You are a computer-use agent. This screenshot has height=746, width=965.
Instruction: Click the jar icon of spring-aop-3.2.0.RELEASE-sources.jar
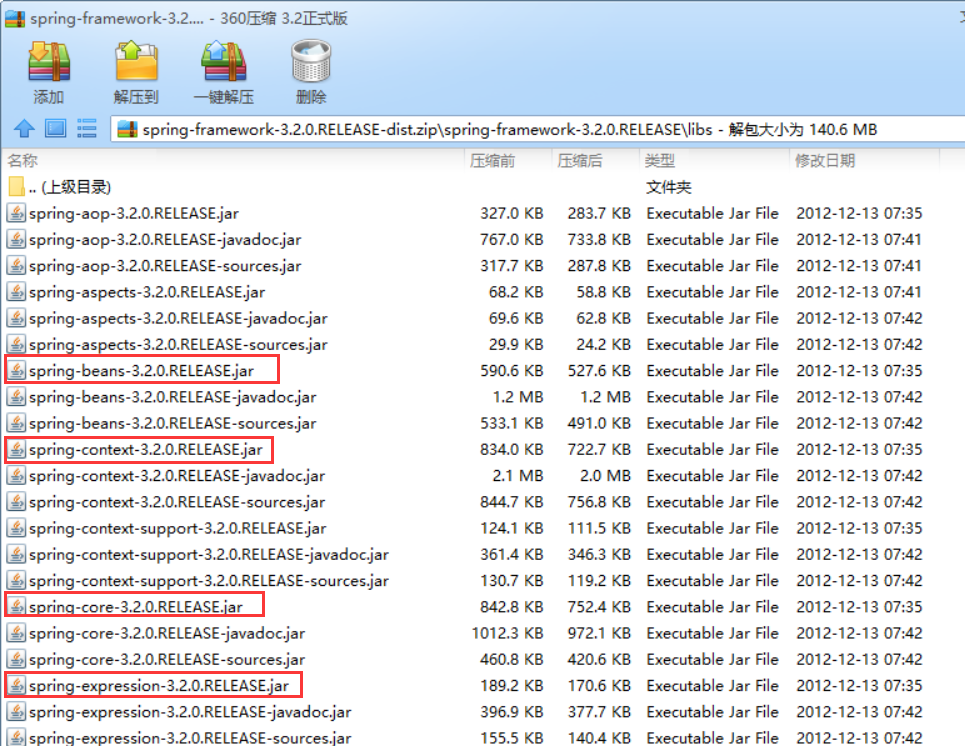[x=17, y=266]
